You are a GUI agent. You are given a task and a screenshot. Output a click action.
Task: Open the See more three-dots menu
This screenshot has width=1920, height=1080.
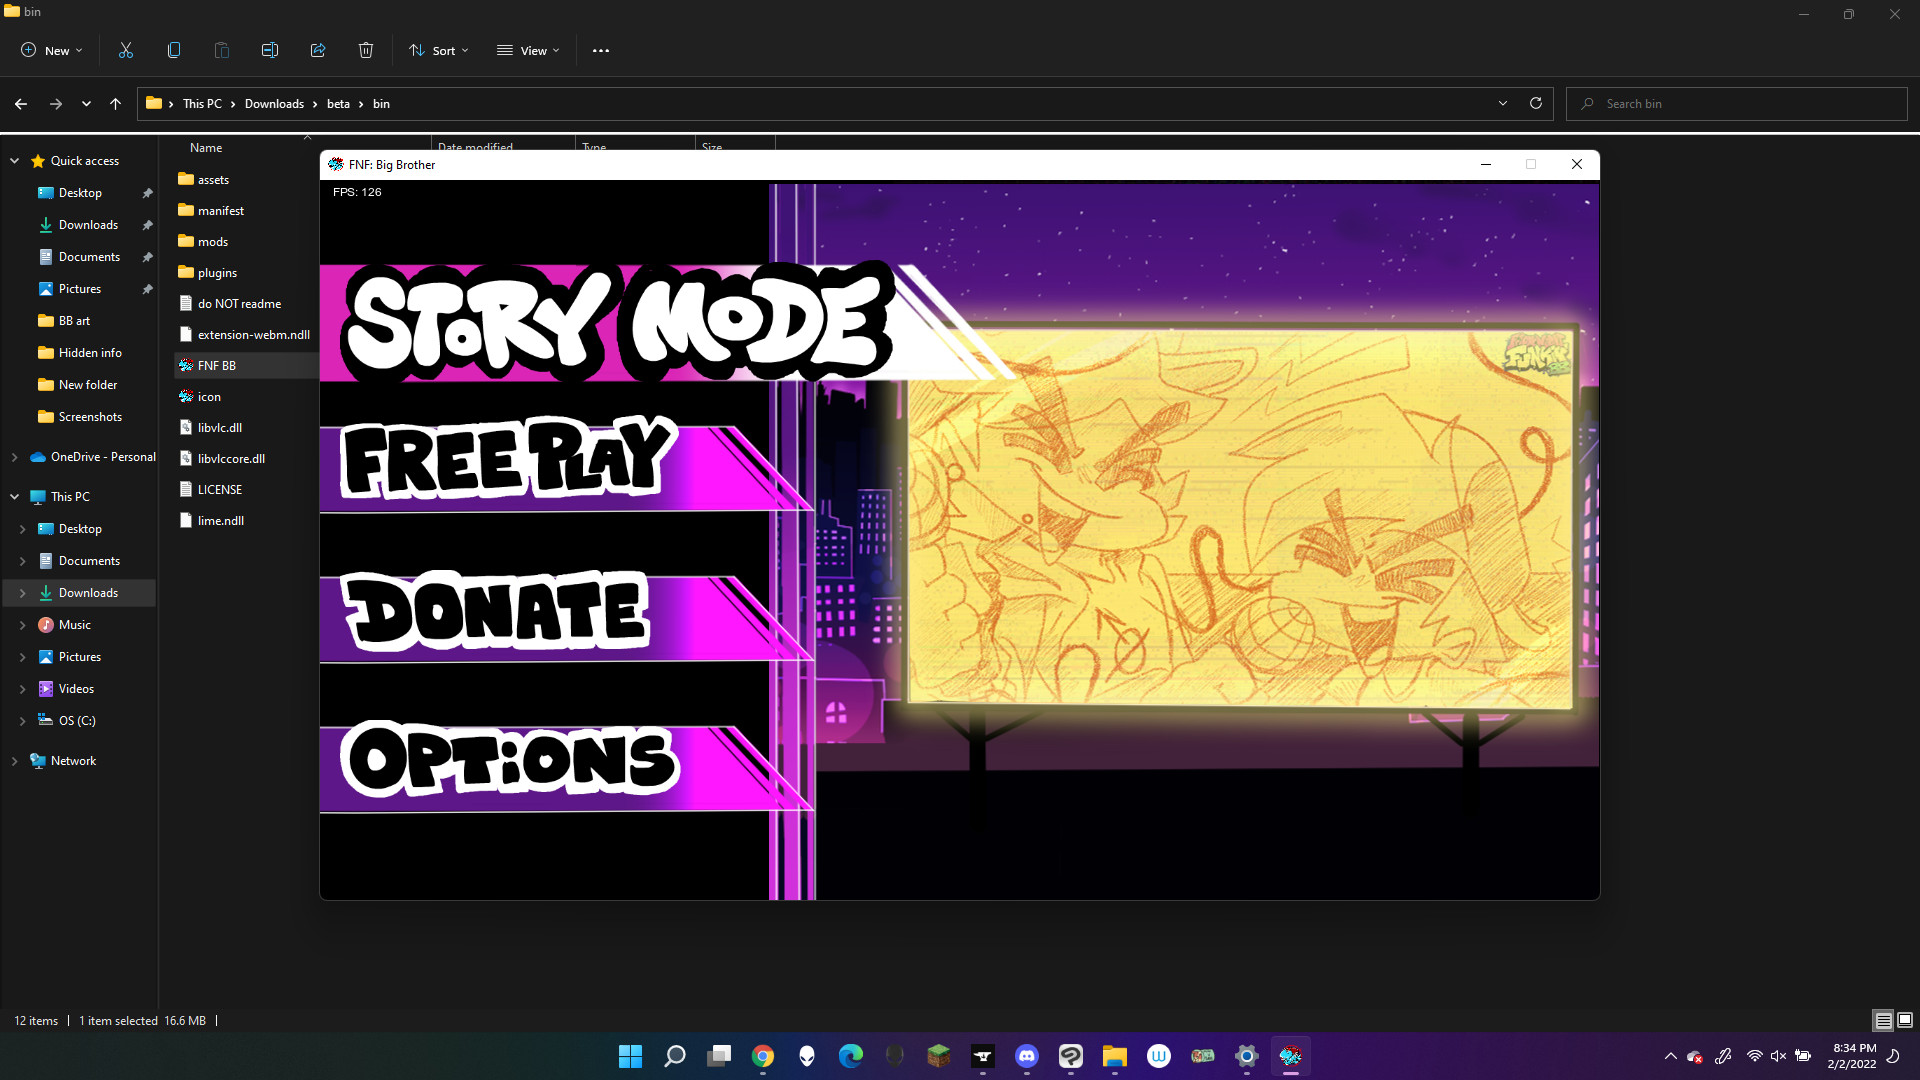point(601,50)
